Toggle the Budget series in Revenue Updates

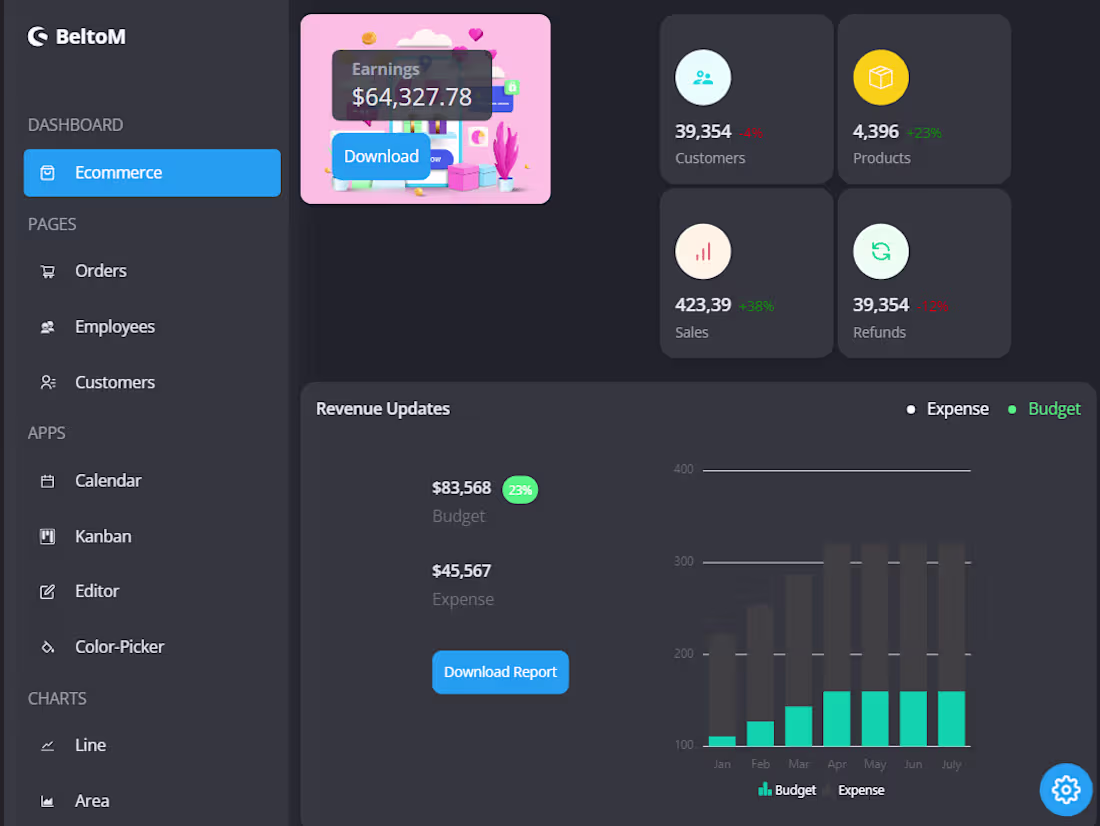pyautogui.click(x=1044, y=409)
